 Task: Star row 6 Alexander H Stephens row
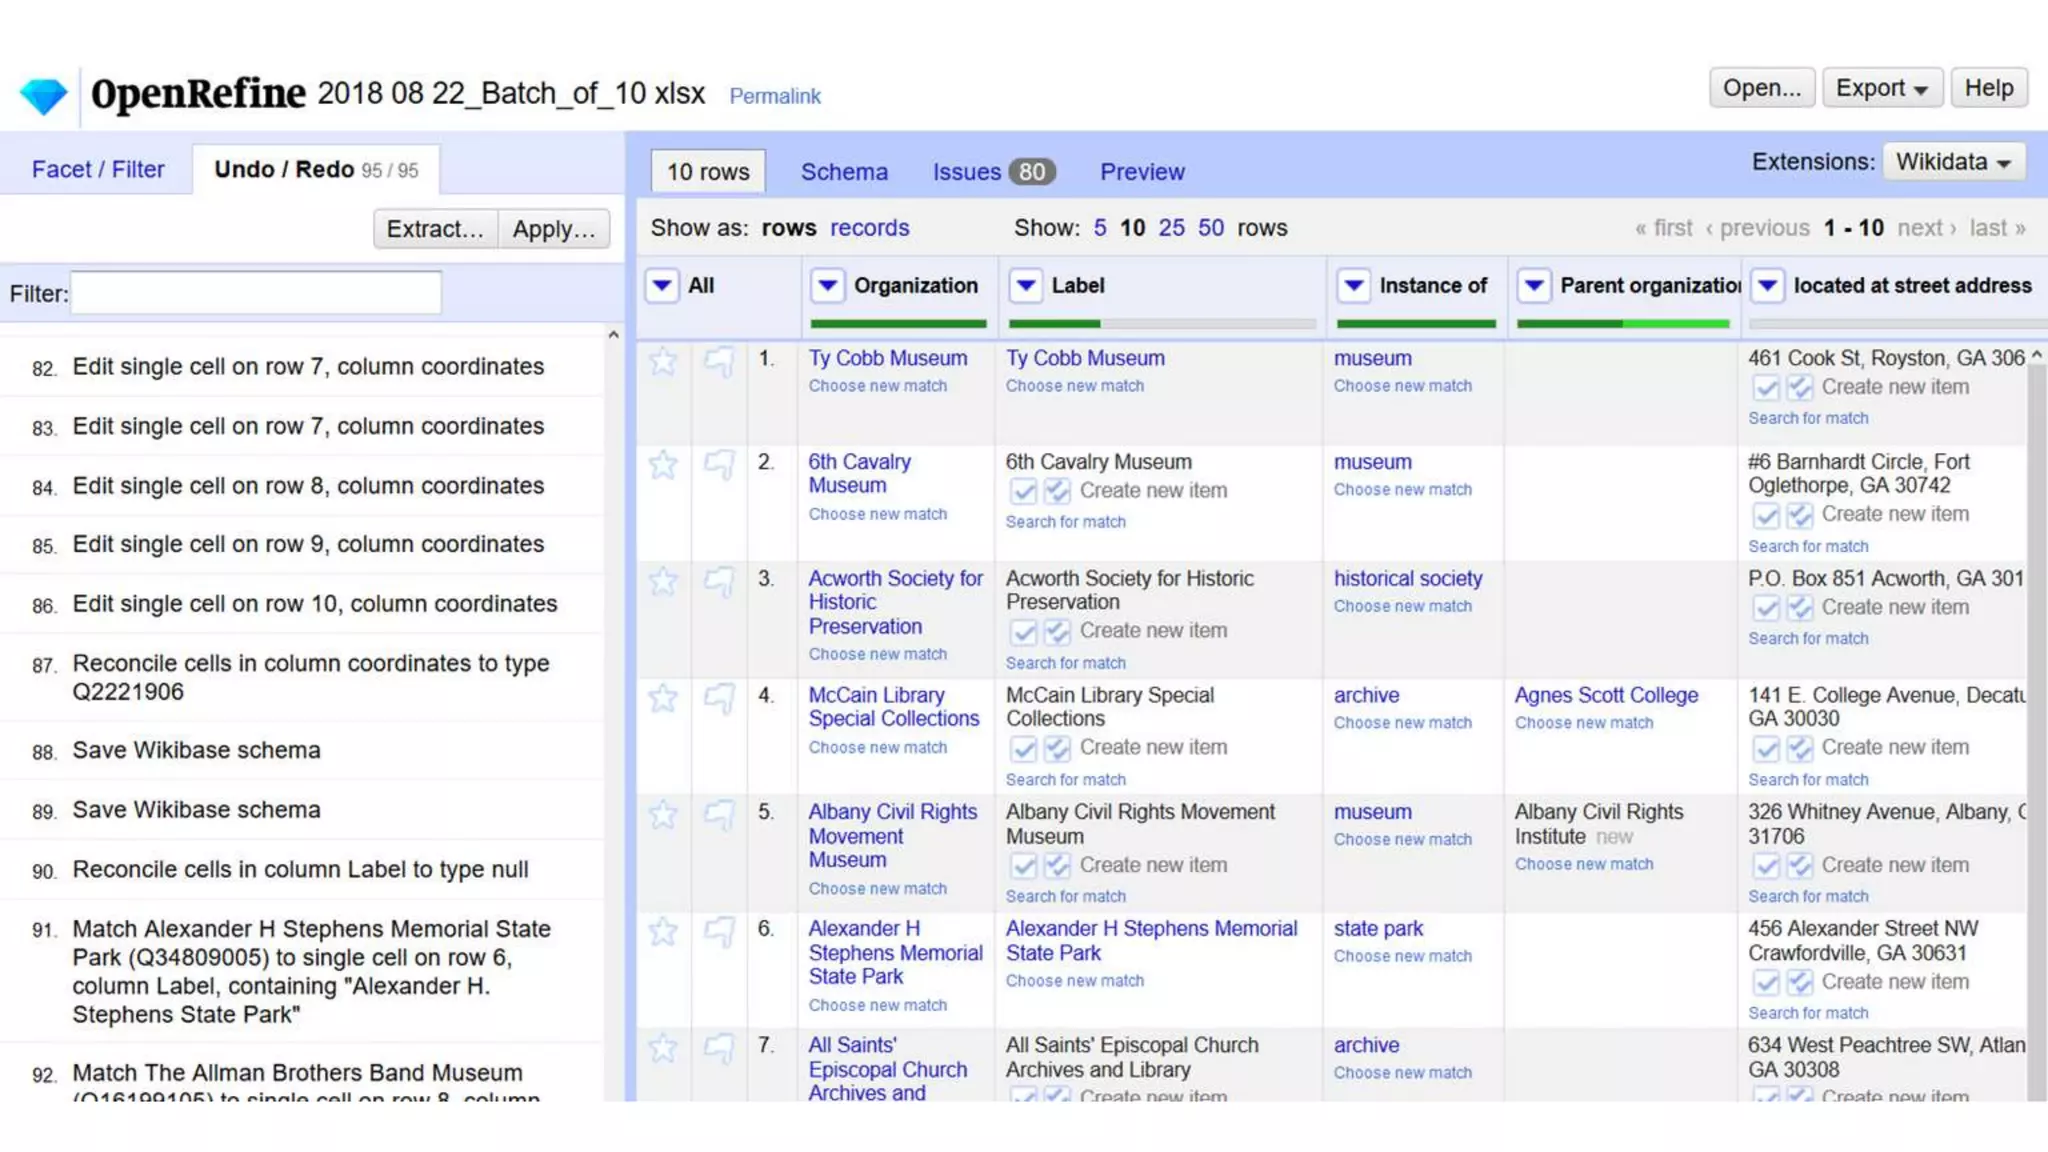pyautogui.click(x=662, y=932)
